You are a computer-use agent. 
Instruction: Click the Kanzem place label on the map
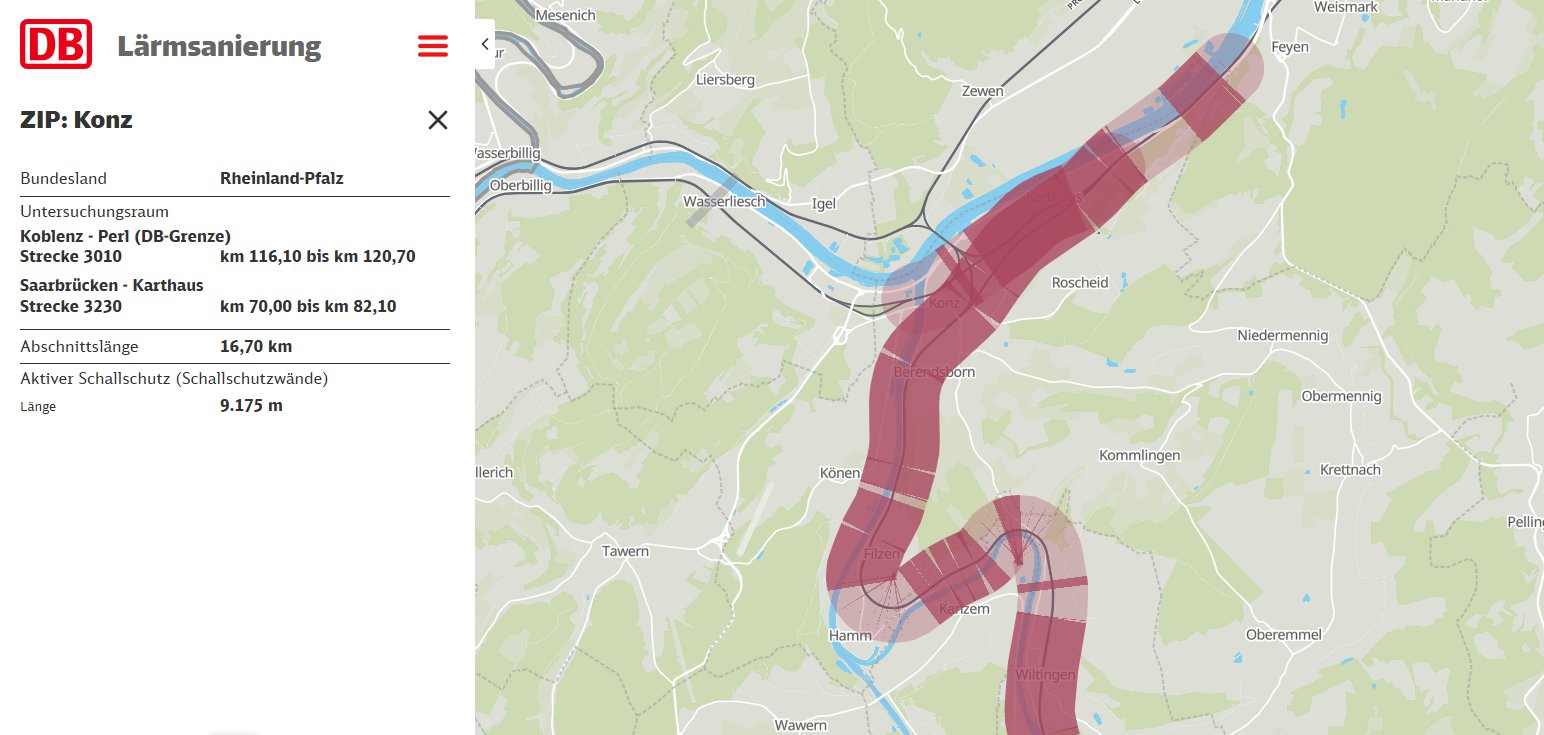(x=964, y=609)
